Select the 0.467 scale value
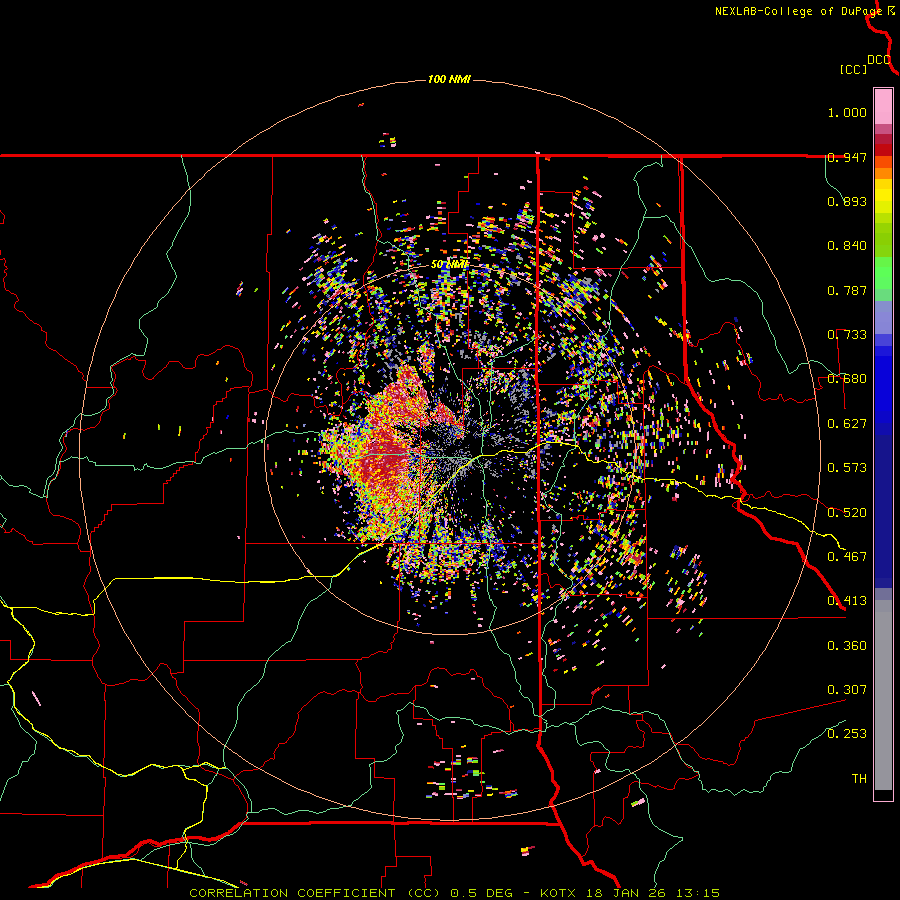This screenshot has height=900, width=900. [x=847, y=556]
